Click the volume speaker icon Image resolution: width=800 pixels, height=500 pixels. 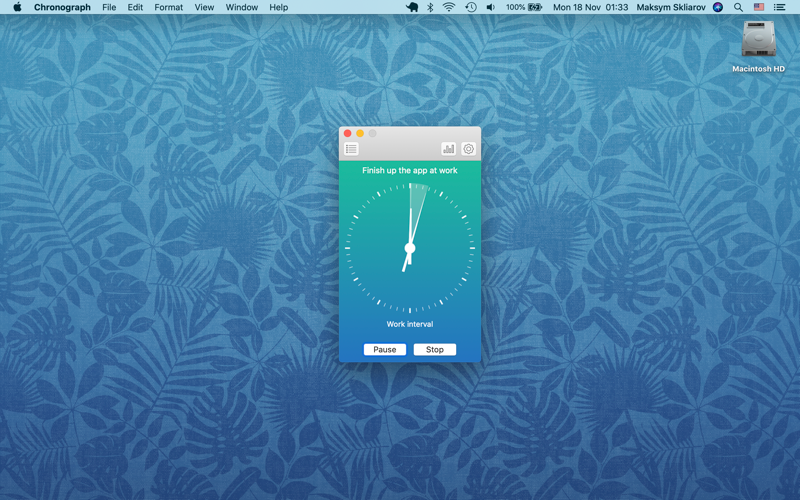click(490, 7)
